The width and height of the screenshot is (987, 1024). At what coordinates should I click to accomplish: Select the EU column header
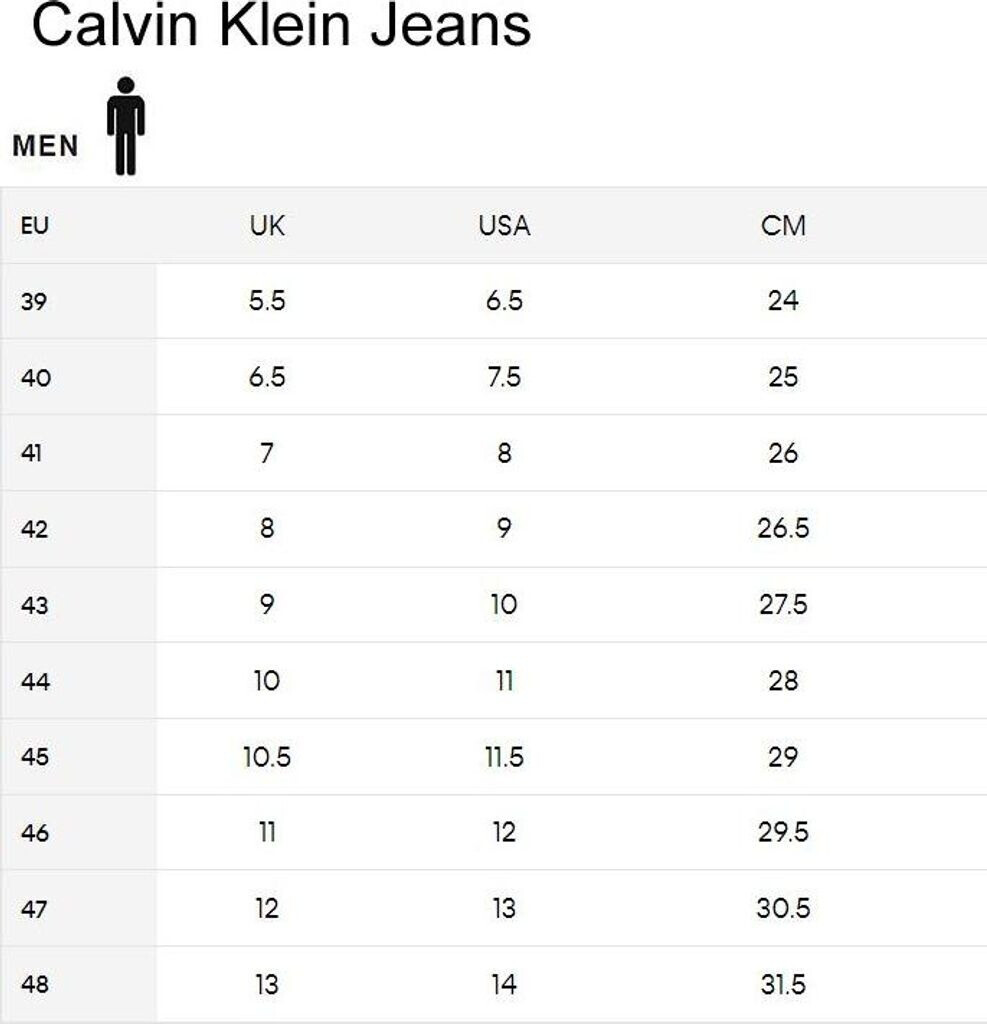[x=34, y=226]
